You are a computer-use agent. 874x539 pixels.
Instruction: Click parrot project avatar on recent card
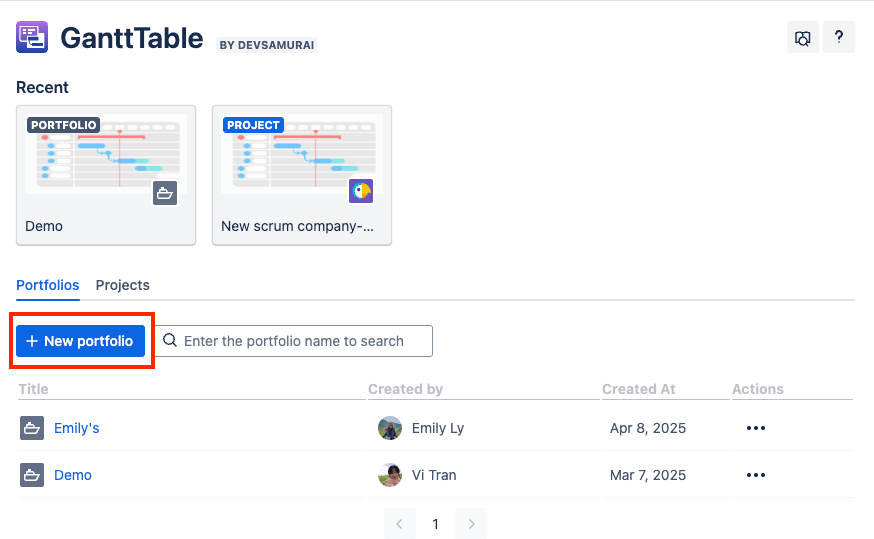[361, 191]
